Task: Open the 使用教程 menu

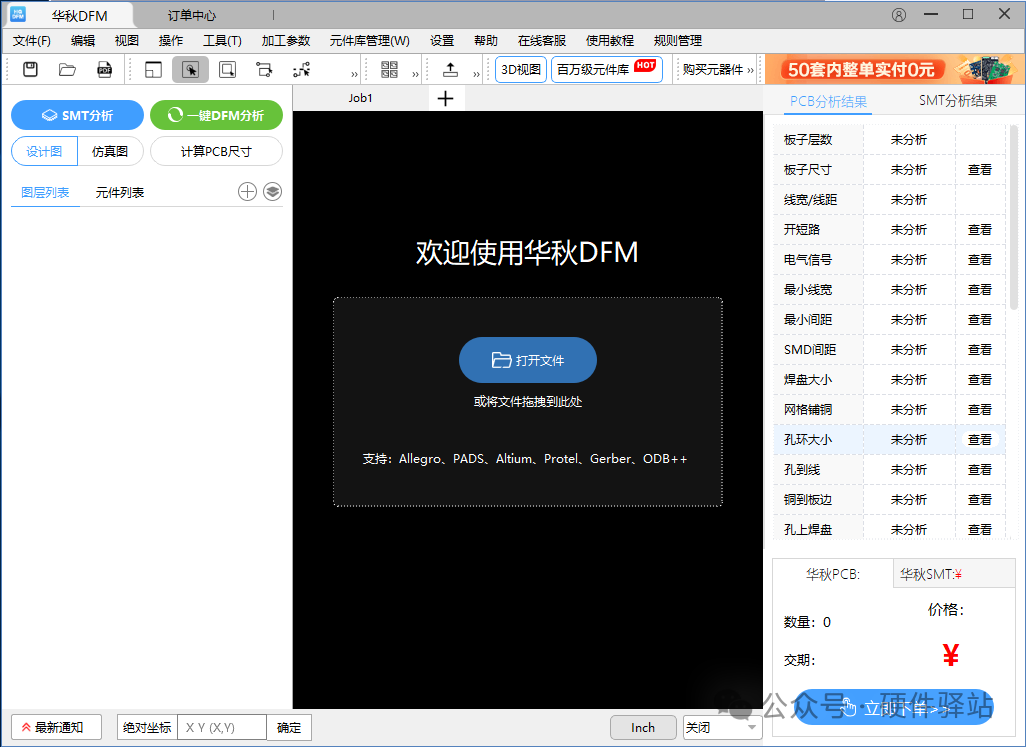Action: (x=610, y=41)
